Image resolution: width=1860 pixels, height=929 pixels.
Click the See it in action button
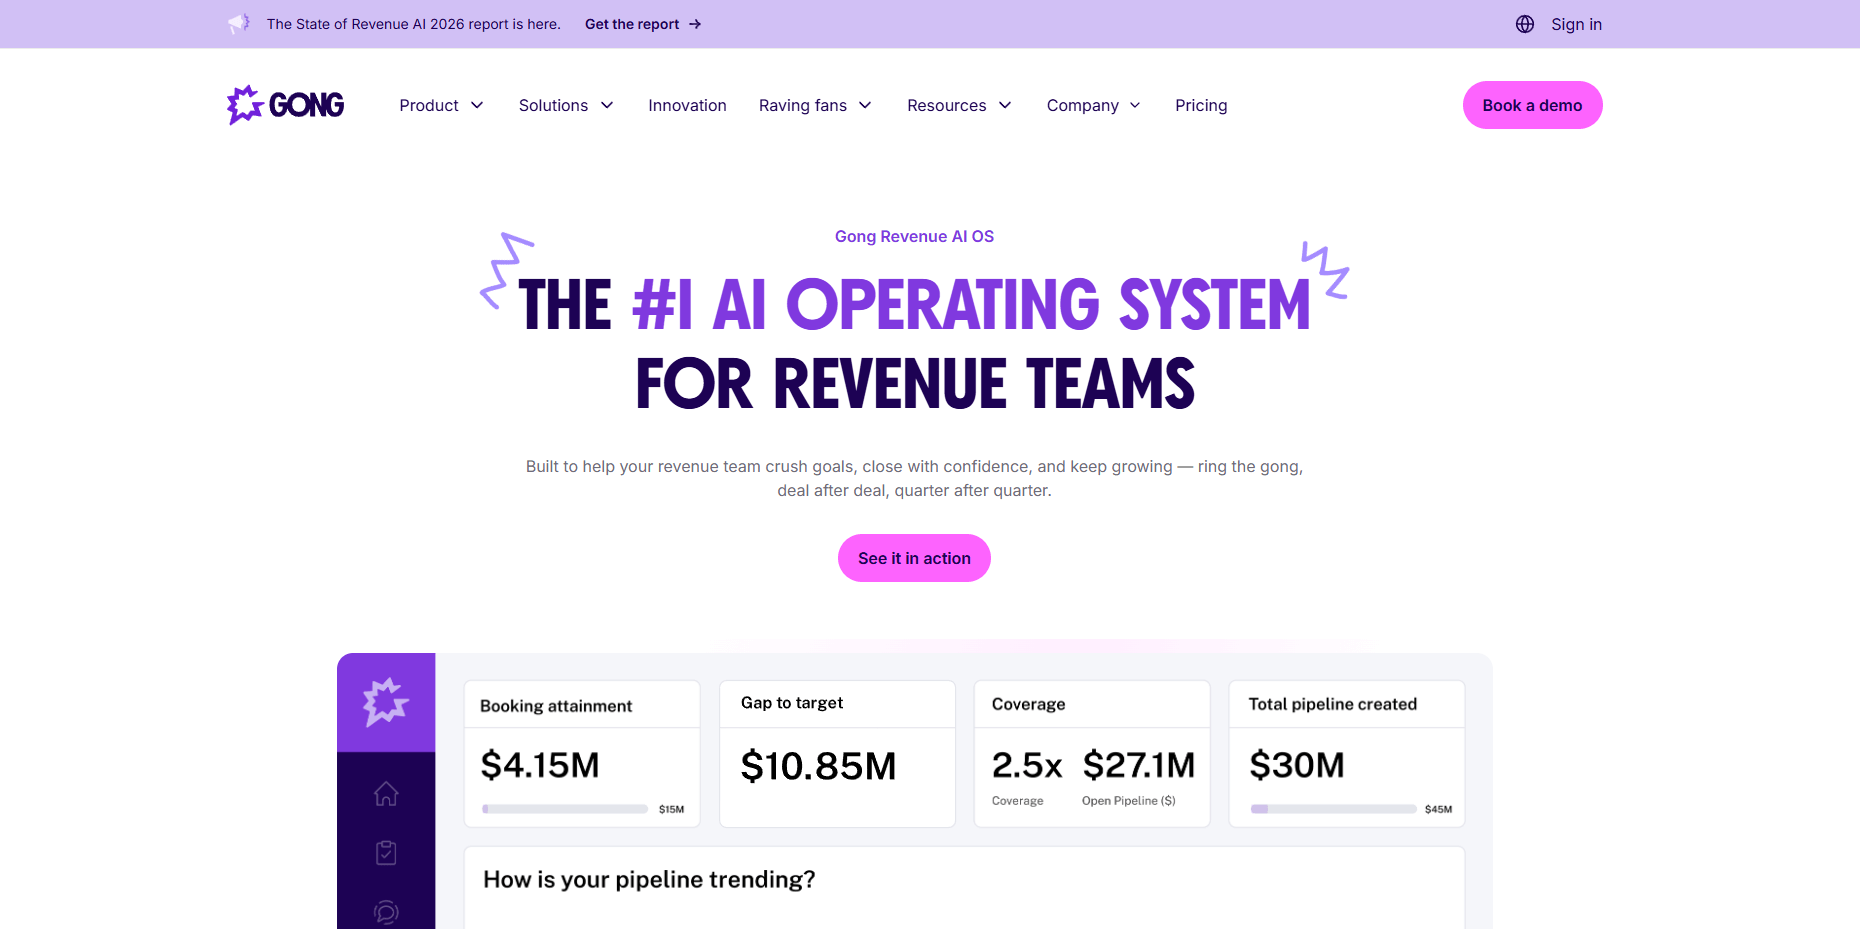point(914,558)
